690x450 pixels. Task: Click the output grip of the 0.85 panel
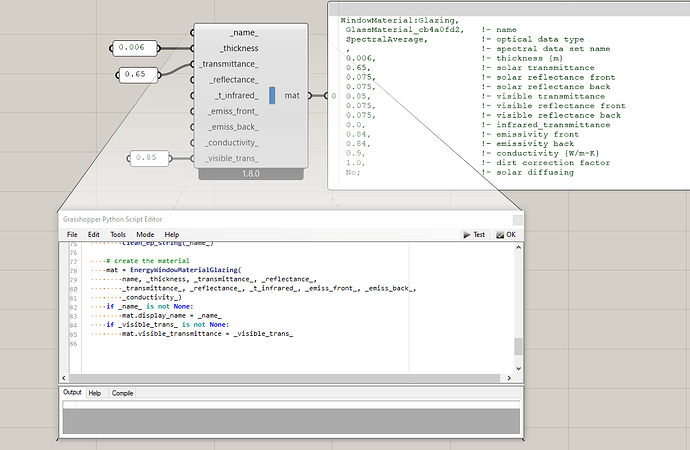point(170,158)
